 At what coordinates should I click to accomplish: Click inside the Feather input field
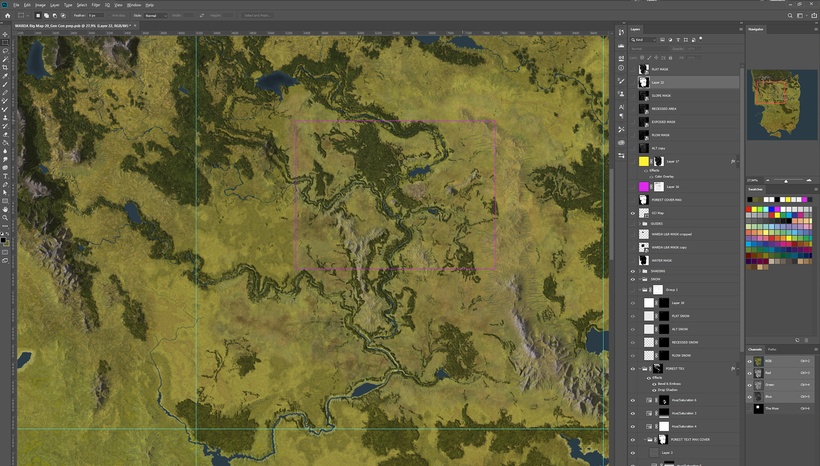tap(96, 16)
